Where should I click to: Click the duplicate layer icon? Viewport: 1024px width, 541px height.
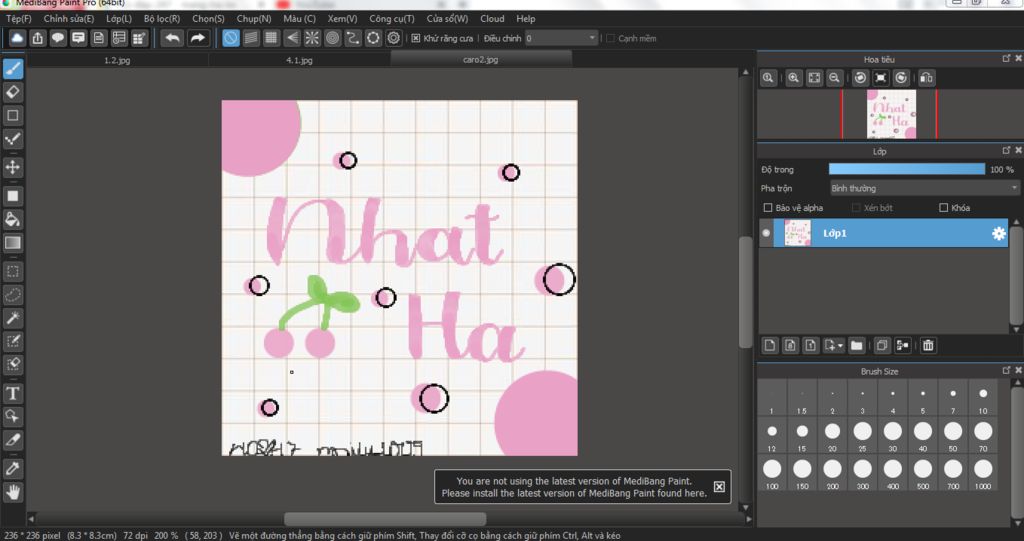882,345
